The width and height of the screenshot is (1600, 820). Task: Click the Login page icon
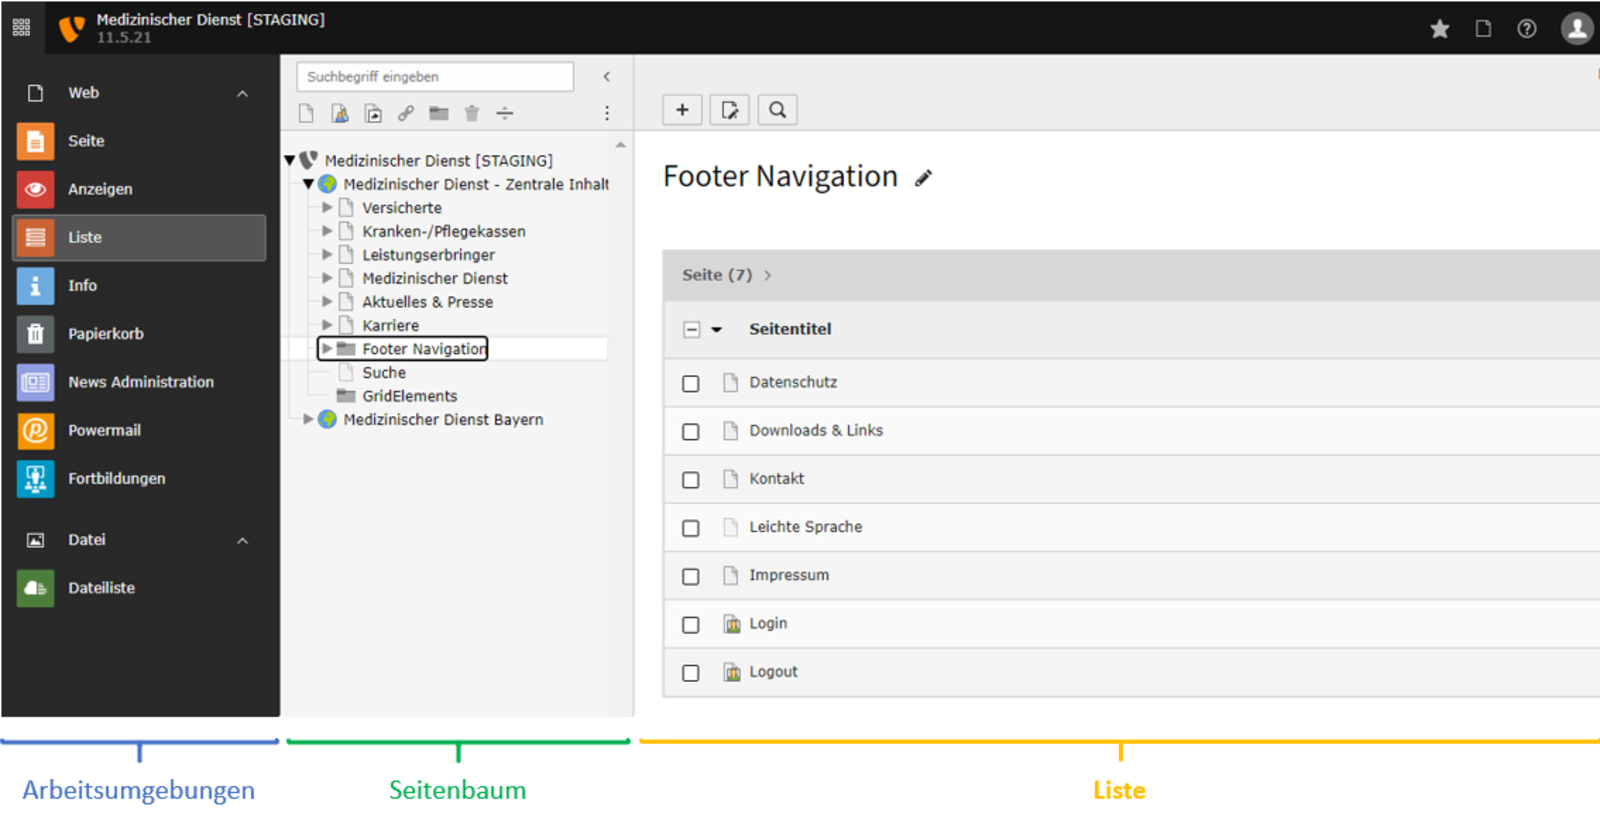(731, 624)
